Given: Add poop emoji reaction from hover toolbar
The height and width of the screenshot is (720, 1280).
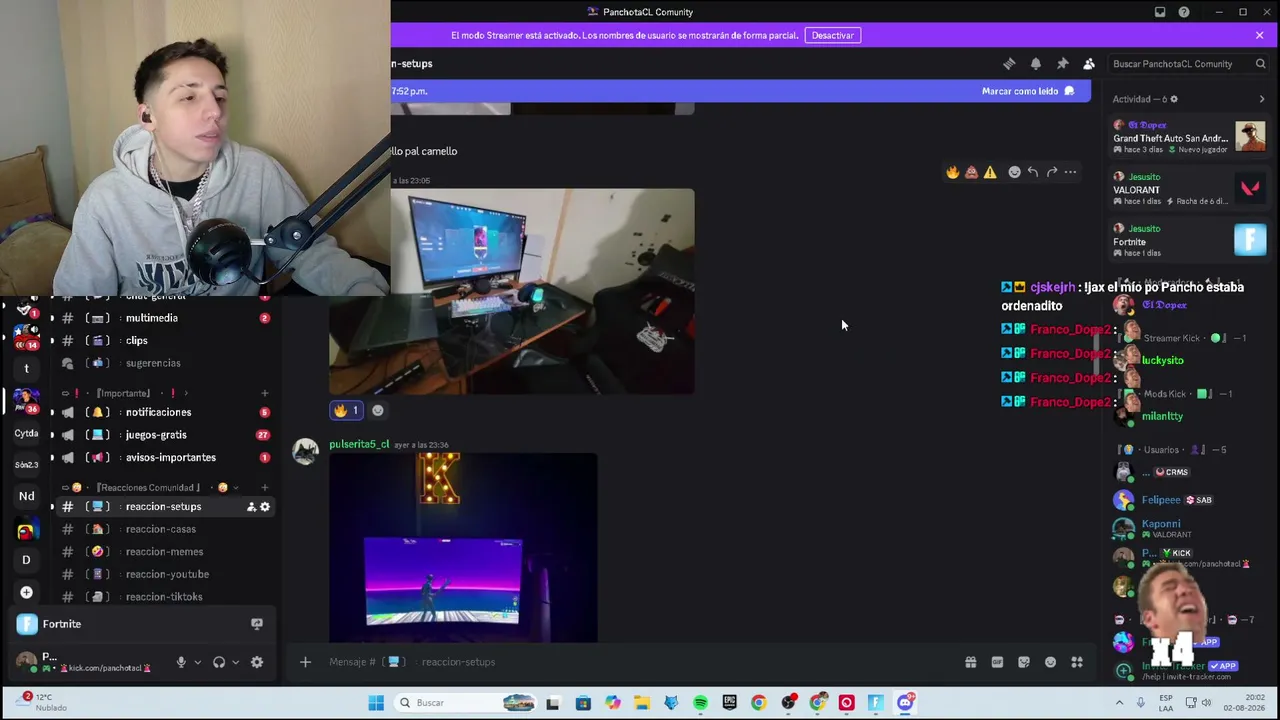Looking at the screenshot, I should point(971,172).
